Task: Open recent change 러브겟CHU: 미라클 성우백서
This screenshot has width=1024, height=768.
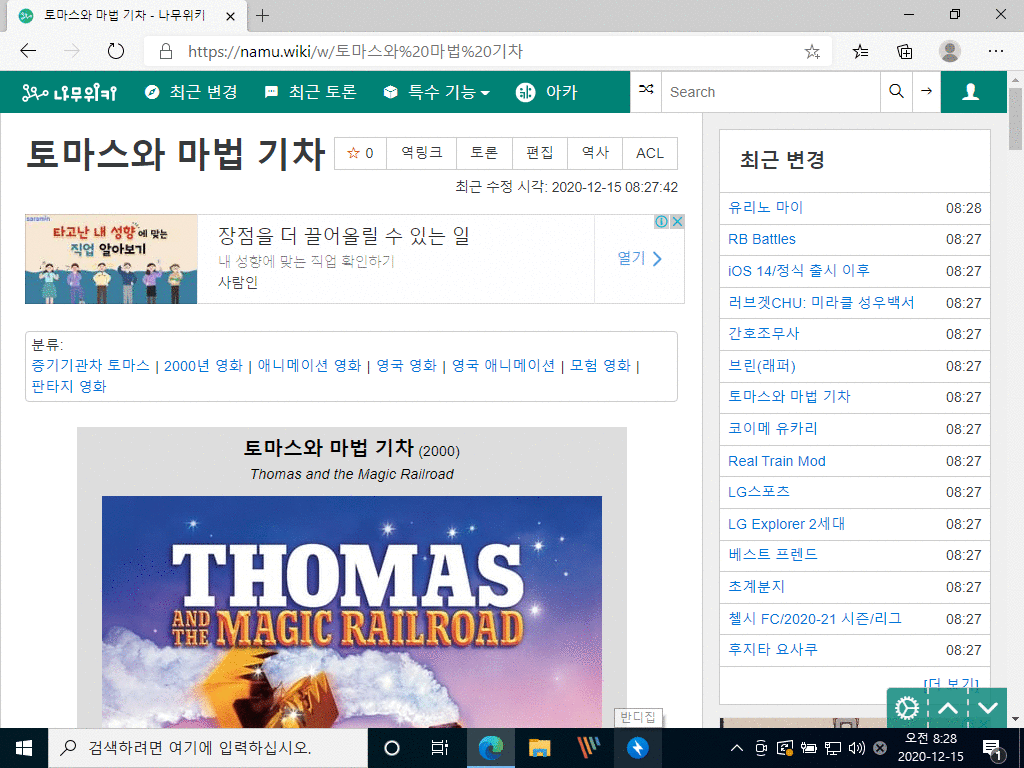Action: coord(821,302)
